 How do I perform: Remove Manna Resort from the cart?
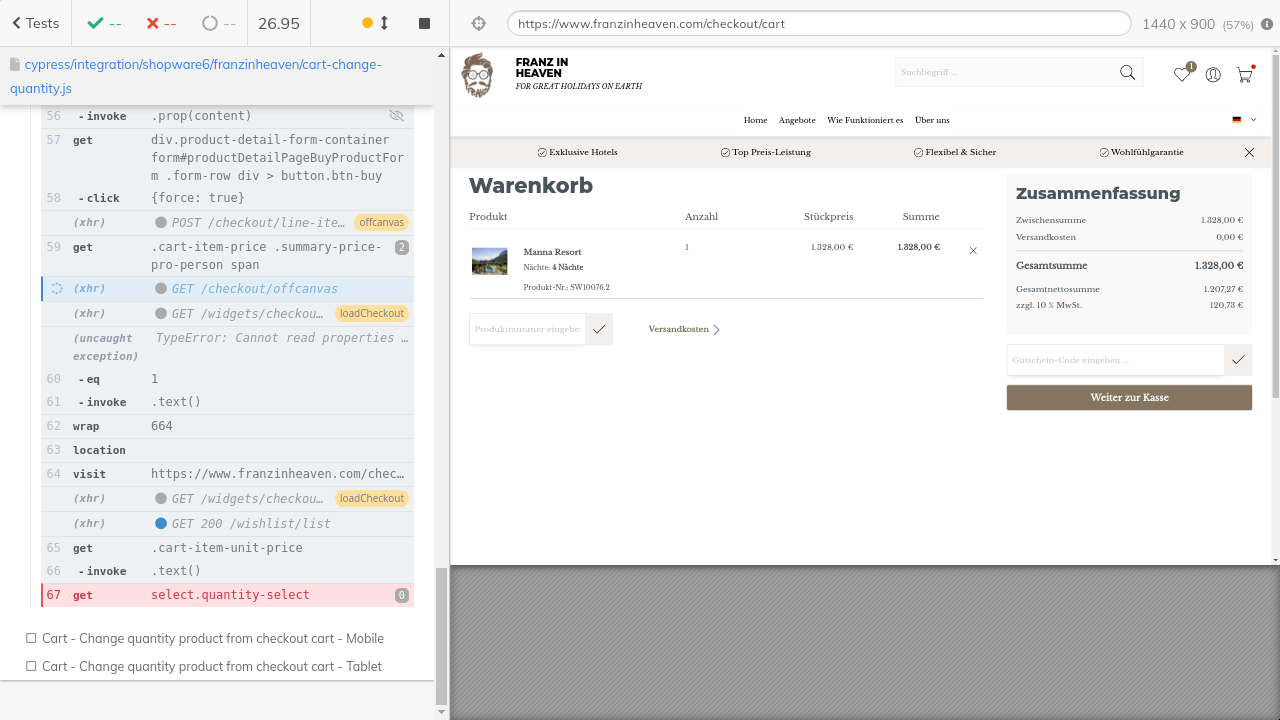coord(973,251)
